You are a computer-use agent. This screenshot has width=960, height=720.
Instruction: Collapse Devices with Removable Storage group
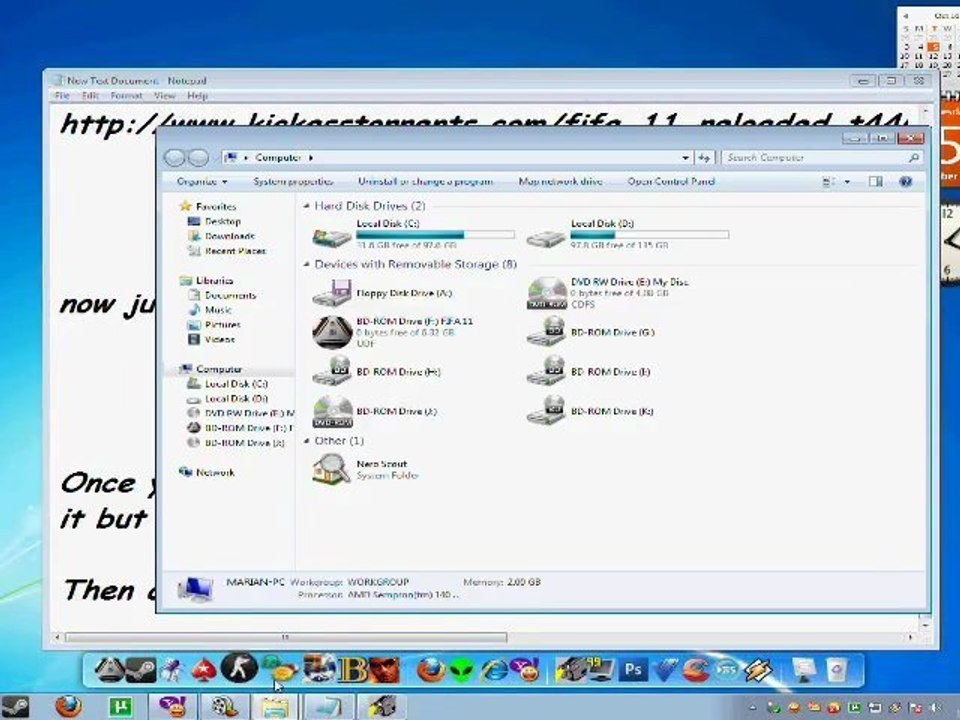[x=307, y=264]
